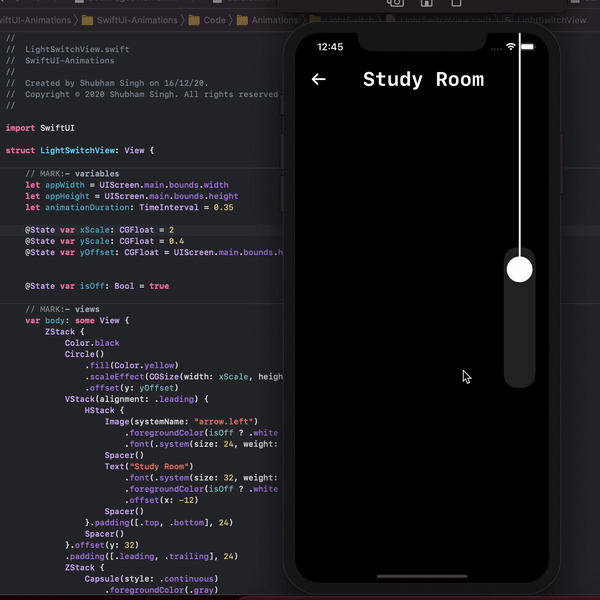Click the 'Text("Study Room")' code line
This screenshot has height=600, width=600.
[x=149, y=466]
